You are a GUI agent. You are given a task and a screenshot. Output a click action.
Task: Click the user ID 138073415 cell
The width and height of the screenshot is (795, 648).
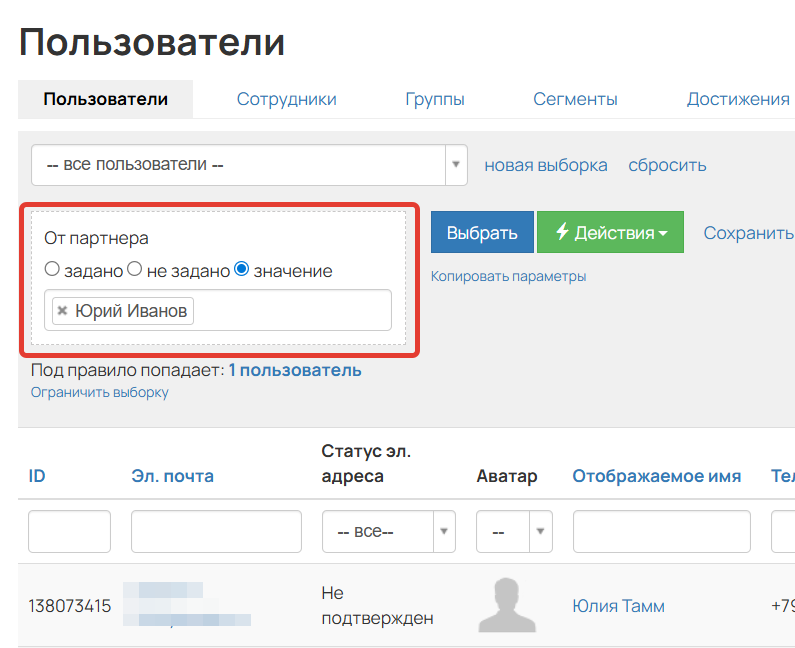click(69, 606)
